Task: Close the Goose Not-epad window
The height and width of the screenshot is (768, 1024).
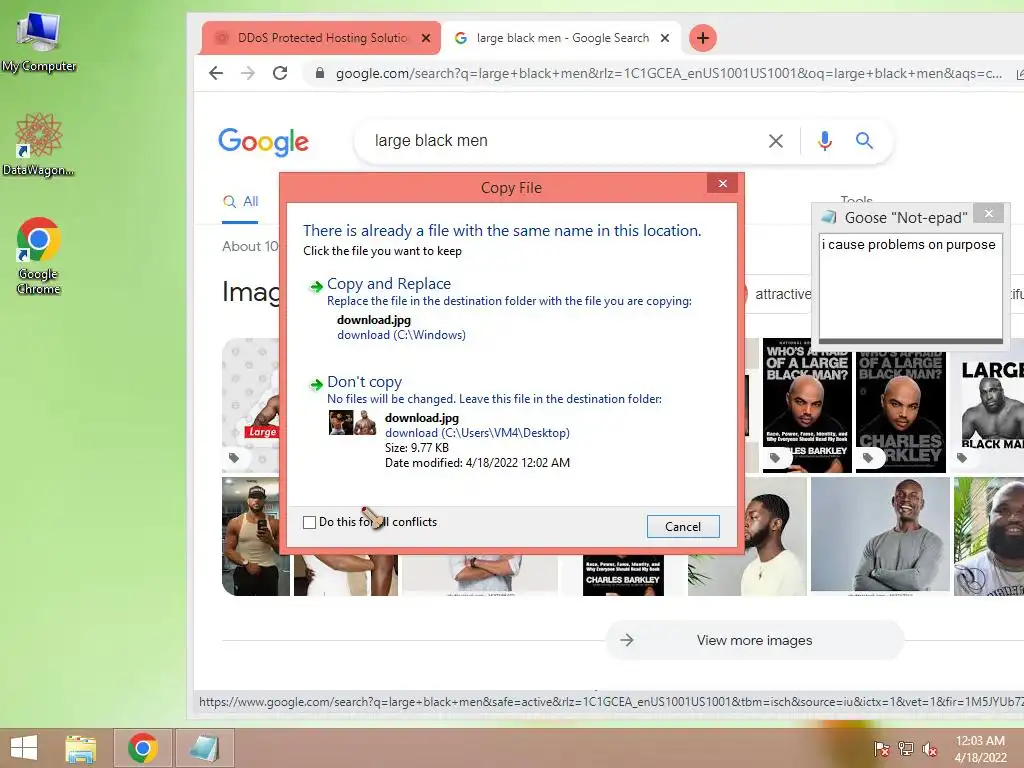Action: click(x=989, y=214)
